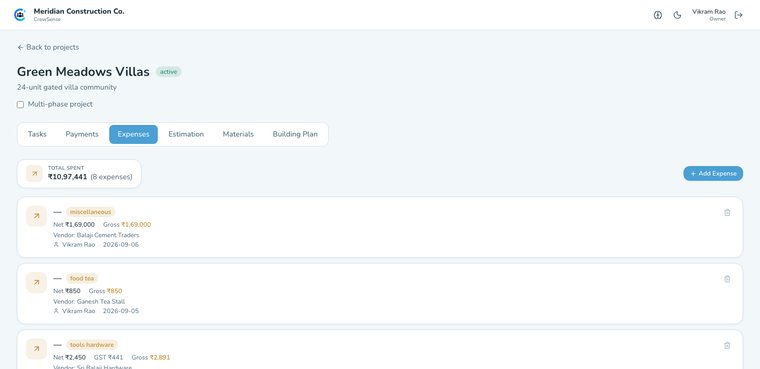Delete the tools hardware expense via trash icon
The image size is (760, 369).
[727, 345]
